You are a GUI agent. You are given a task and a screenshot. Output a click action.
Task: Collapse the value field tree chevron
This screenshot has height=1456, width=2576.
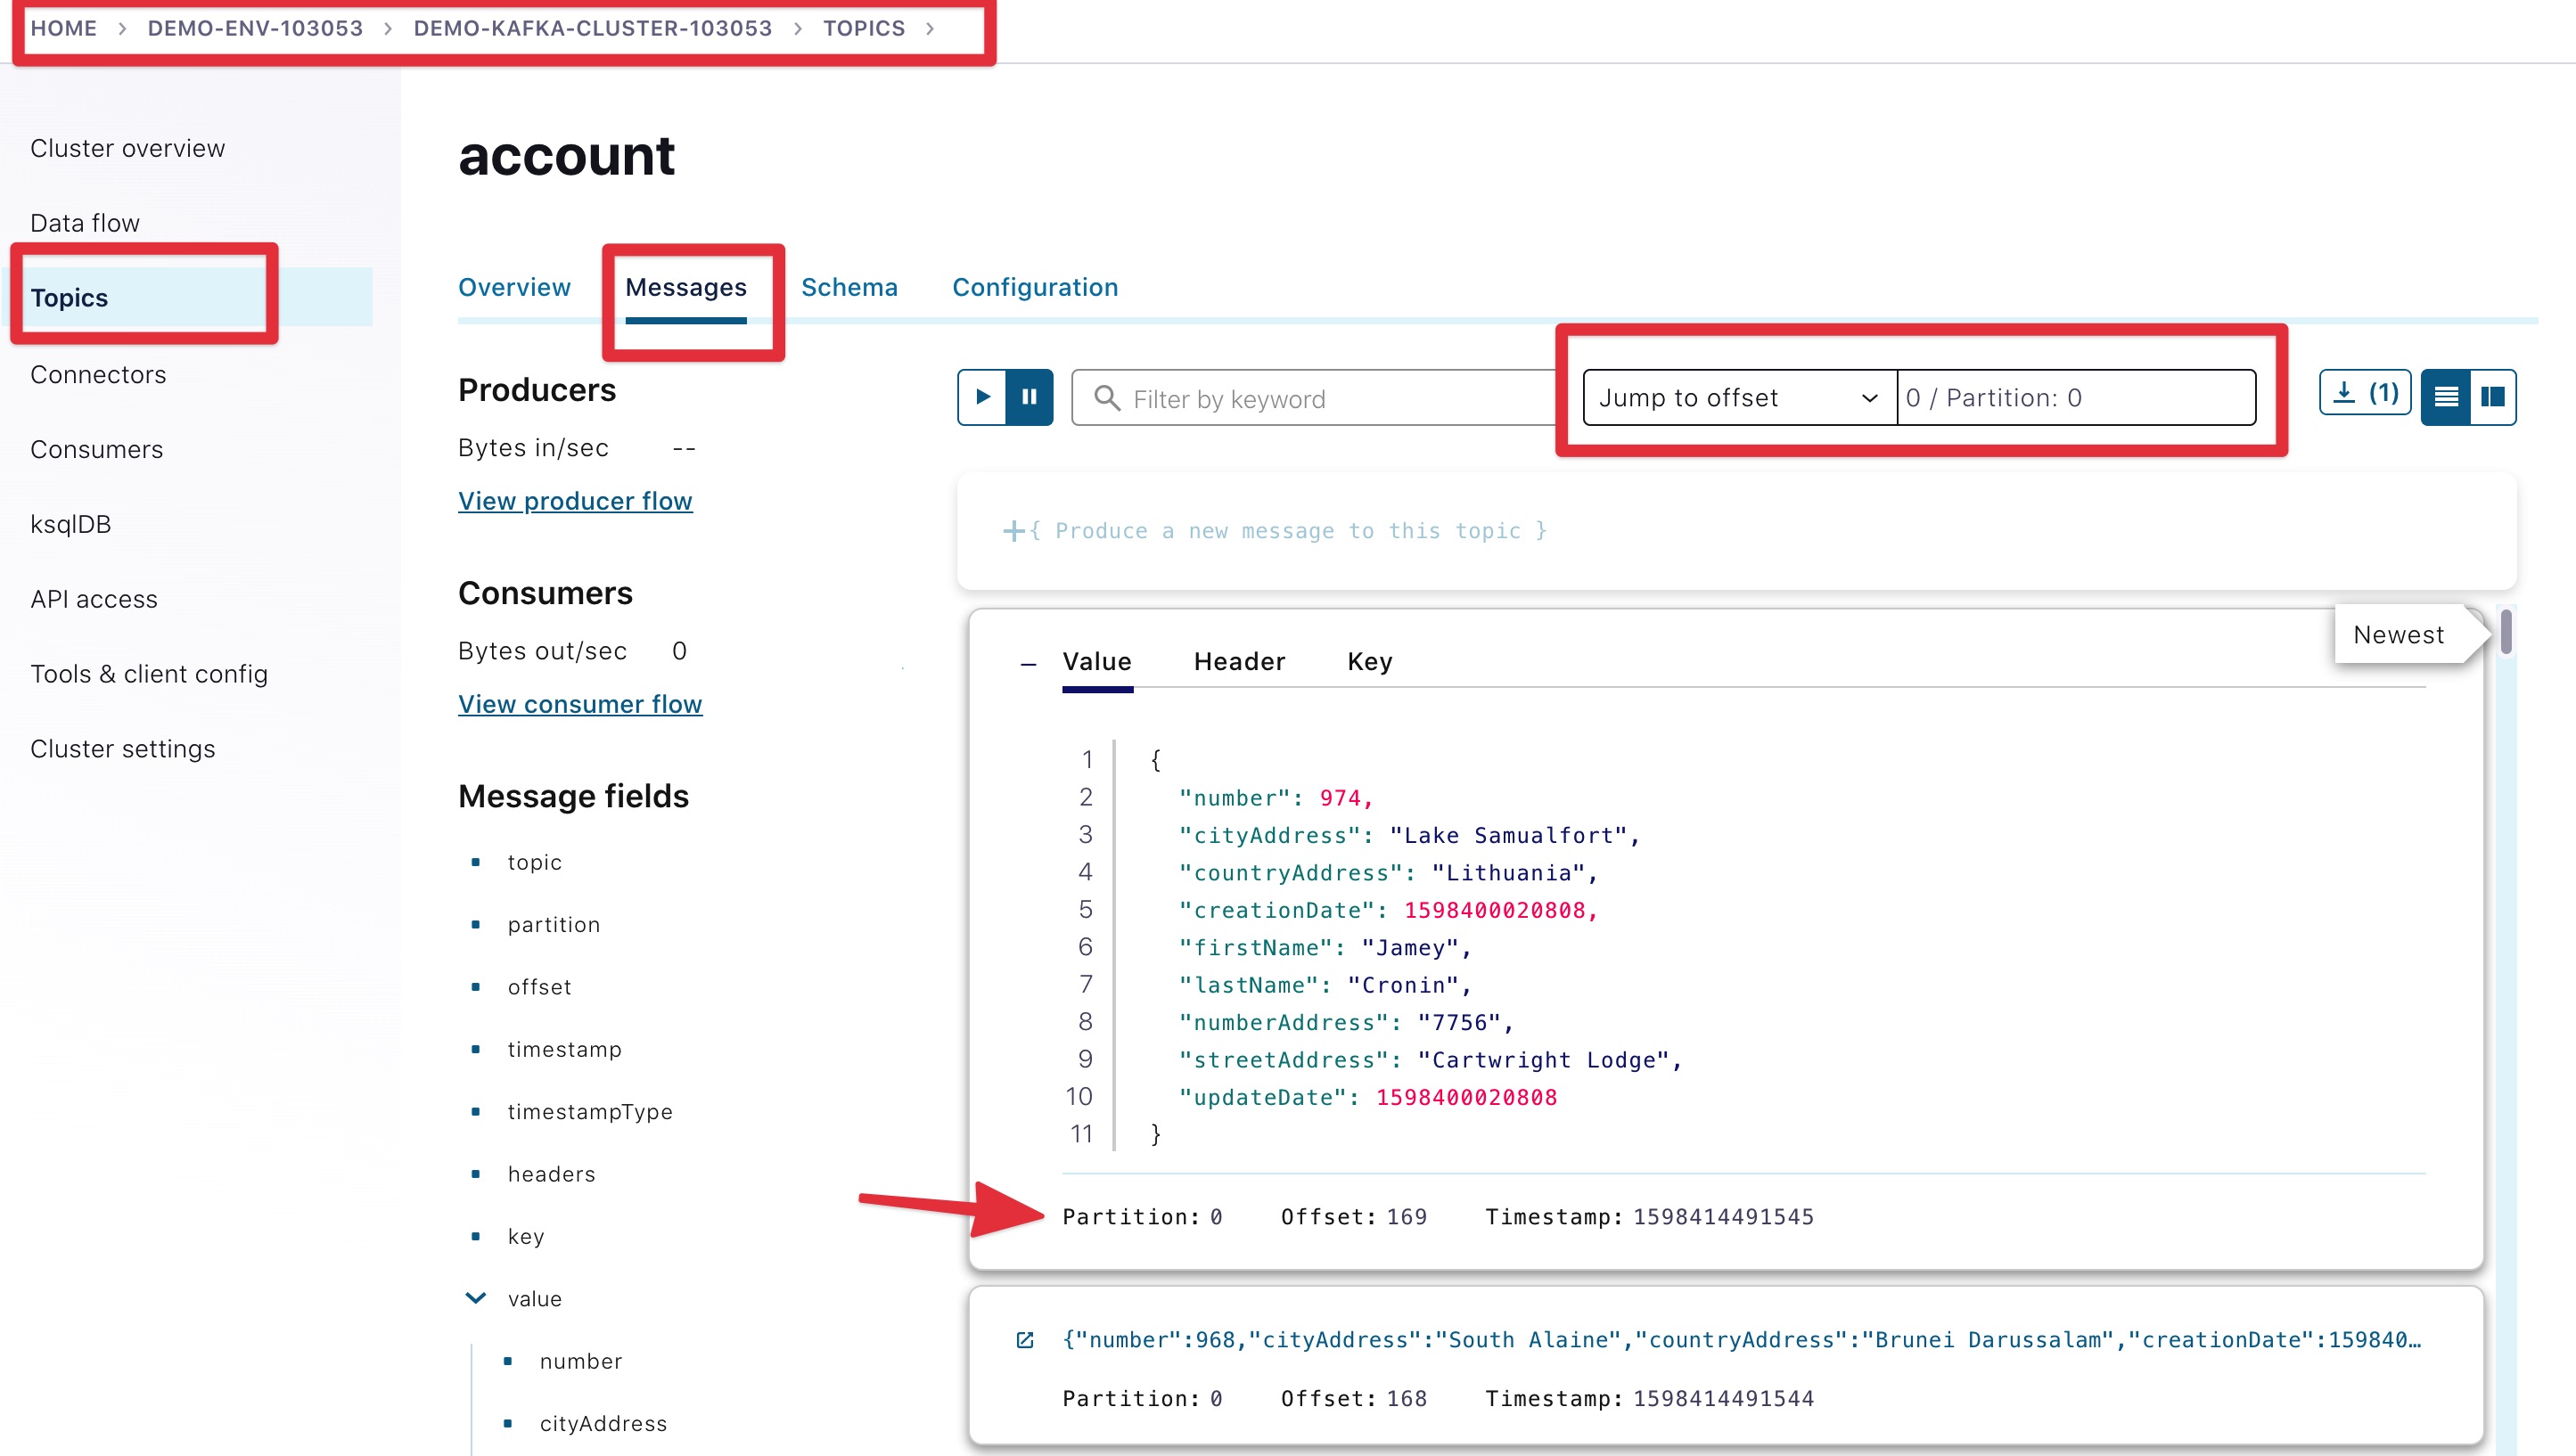pyautogui.click(x=476, y=1298)
